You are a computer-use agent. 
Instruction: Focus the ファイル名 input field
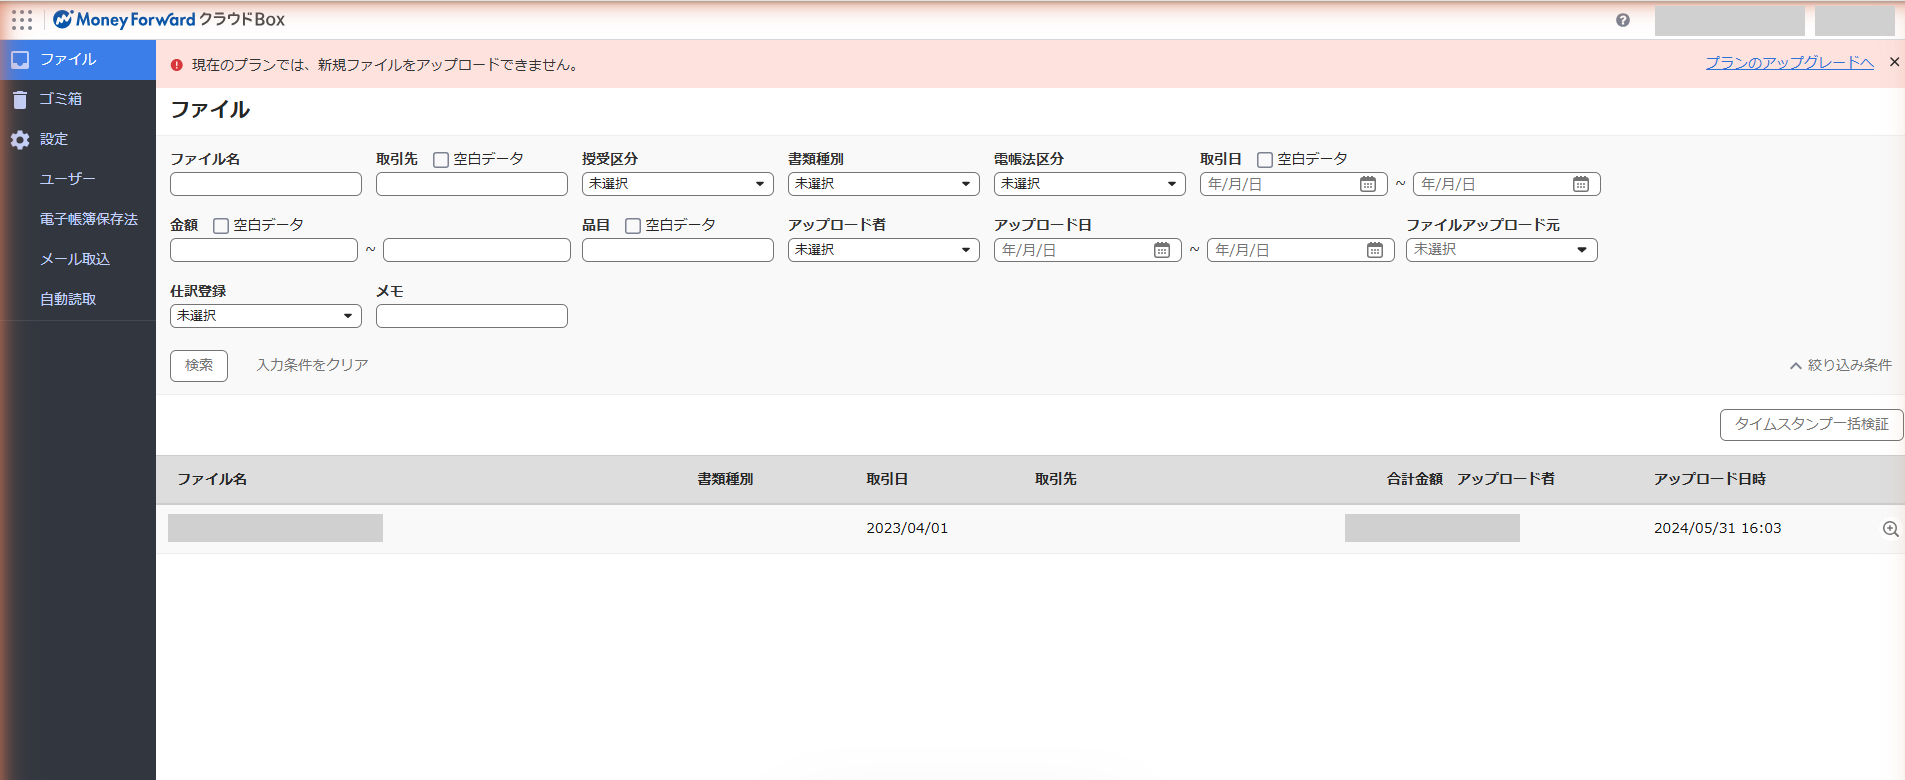coord(266,184)
